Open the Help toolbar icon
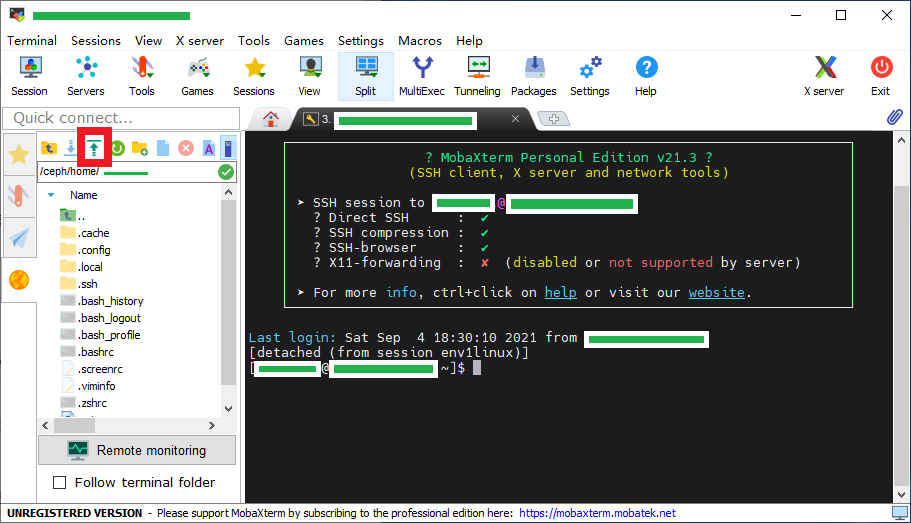911x523 pixels. pos(646,76)
